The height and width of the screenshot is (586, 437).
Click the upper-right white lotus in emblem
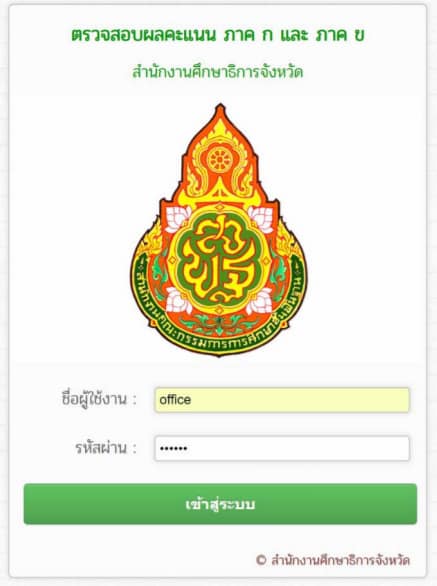click(x=261, y=218)
